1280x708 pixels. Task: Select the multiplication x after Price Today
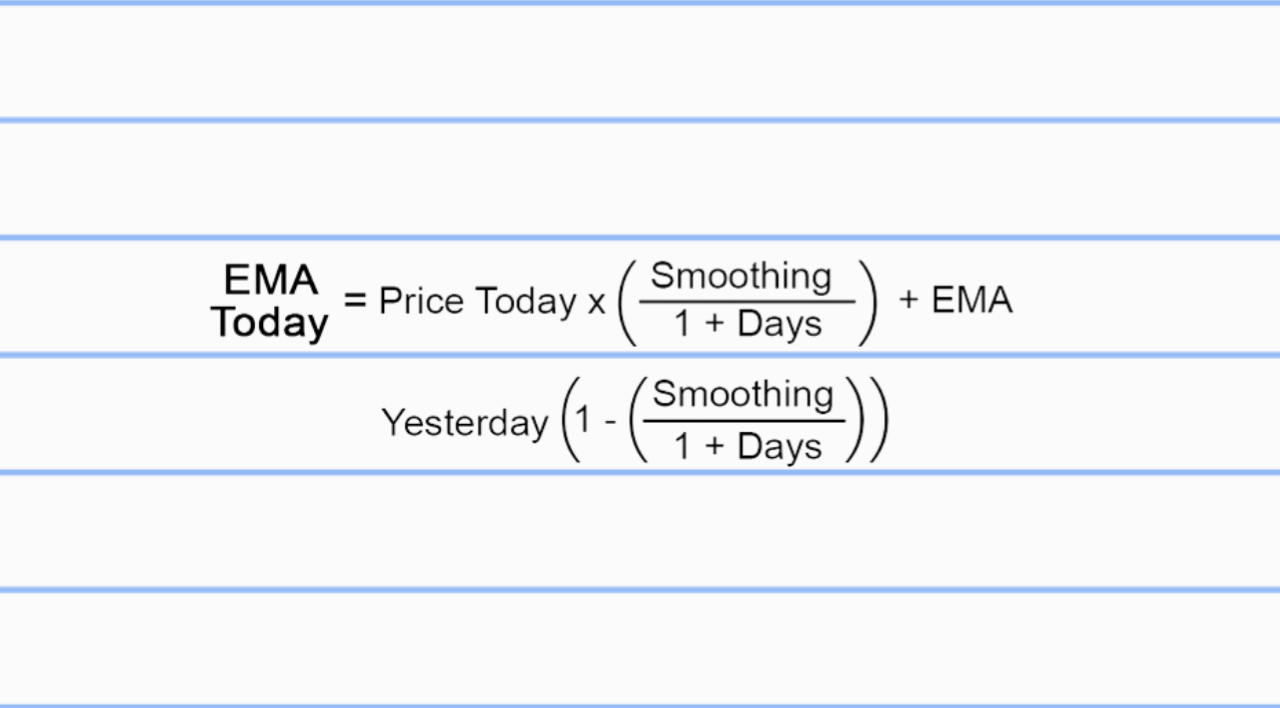[x=596, y=303]
